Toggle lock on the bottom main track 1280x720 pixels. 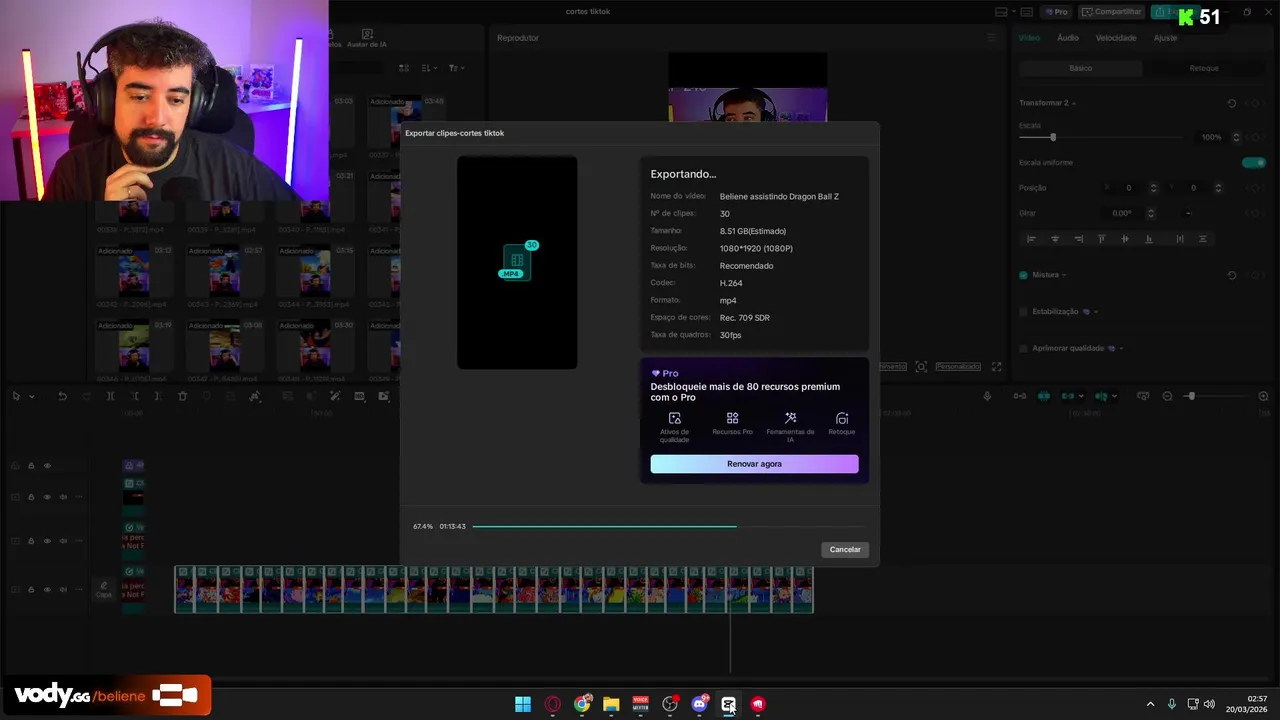(x=31, y=590)
